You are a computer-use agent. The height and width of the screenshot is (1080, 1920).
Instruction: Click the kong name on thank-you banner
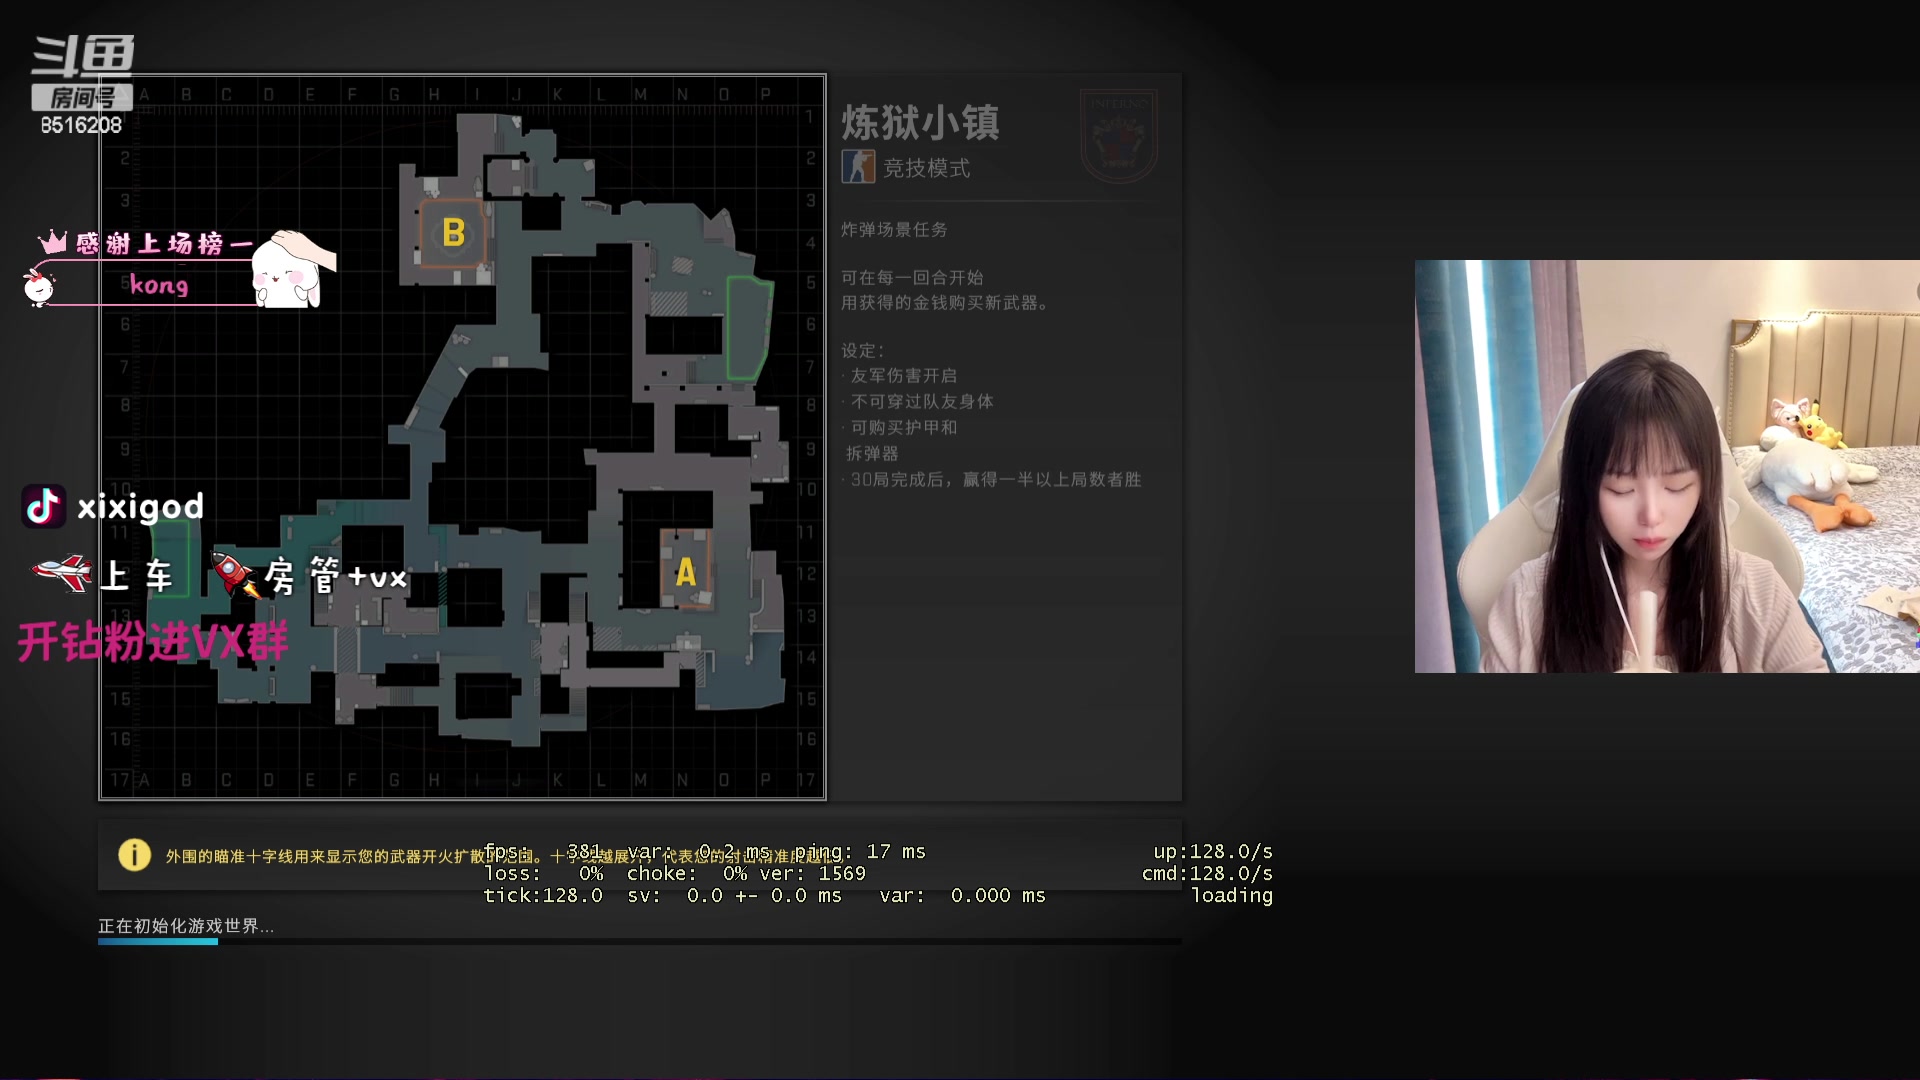(159, 285)
